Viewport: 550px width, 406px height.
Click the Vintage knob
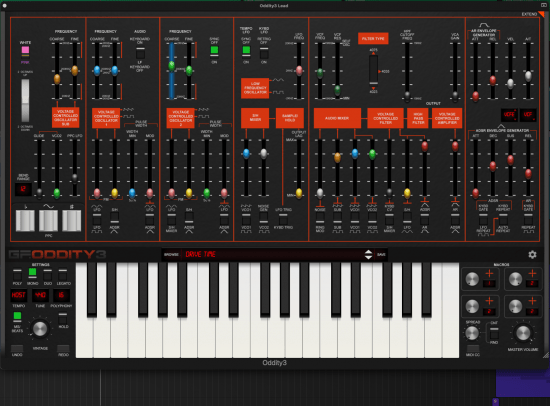(x=40, y=329)
